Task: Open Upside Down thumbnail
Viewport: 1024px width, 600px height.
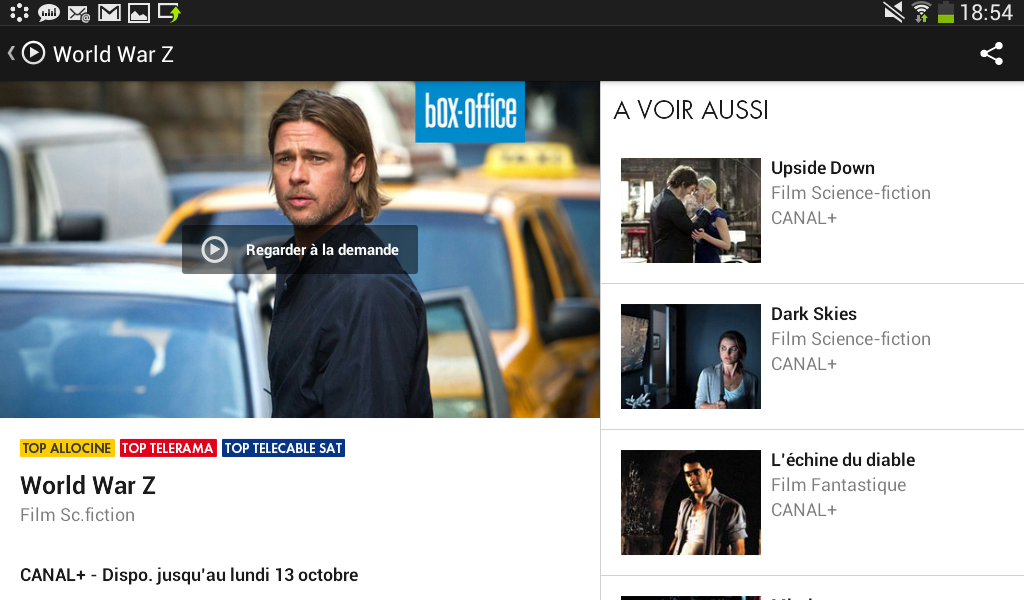Action: point(691,210)
